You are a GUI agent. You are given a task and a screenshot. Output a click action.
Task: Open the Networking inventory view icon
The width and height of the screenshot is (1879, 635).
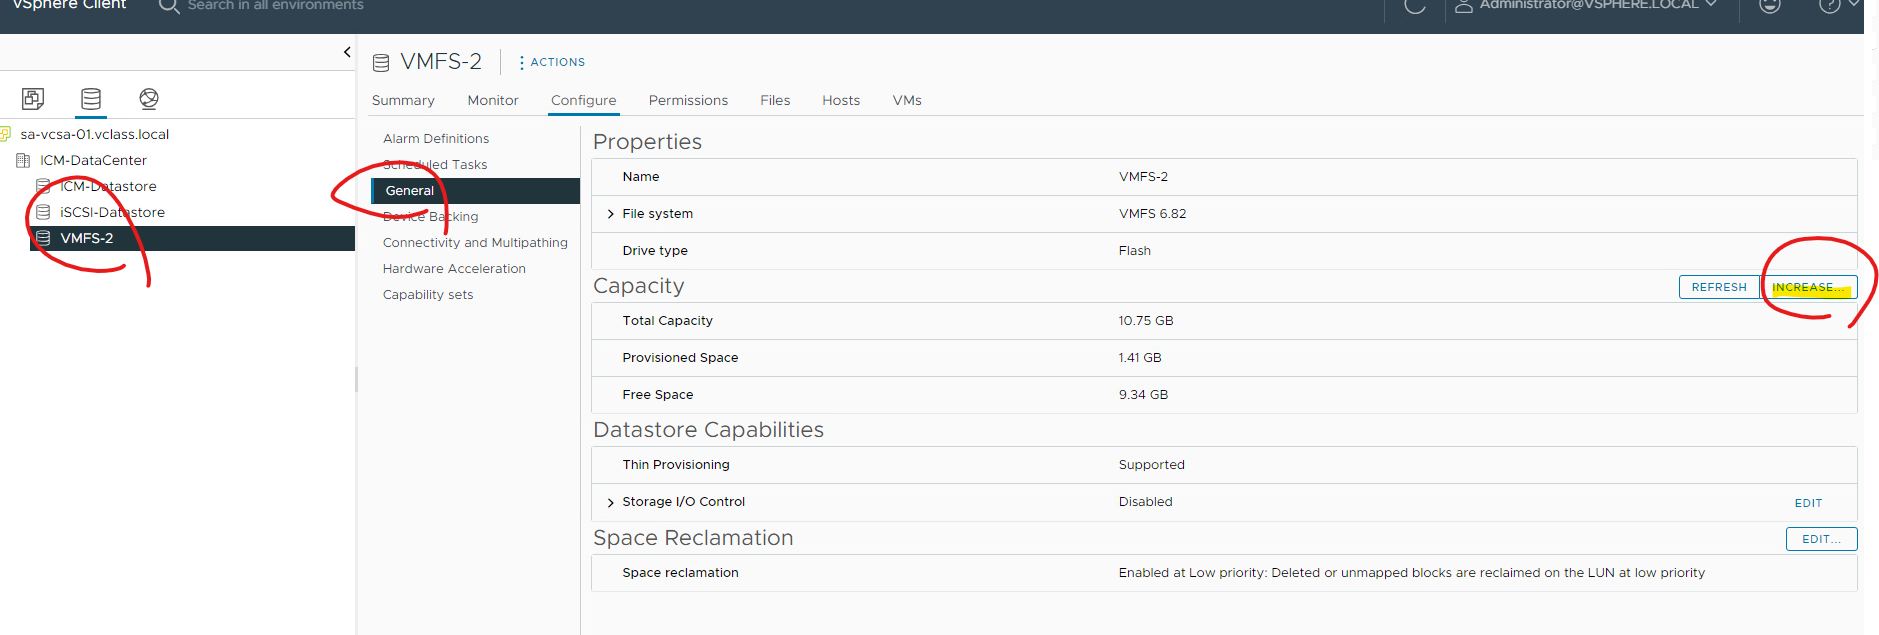click(149, 98)
